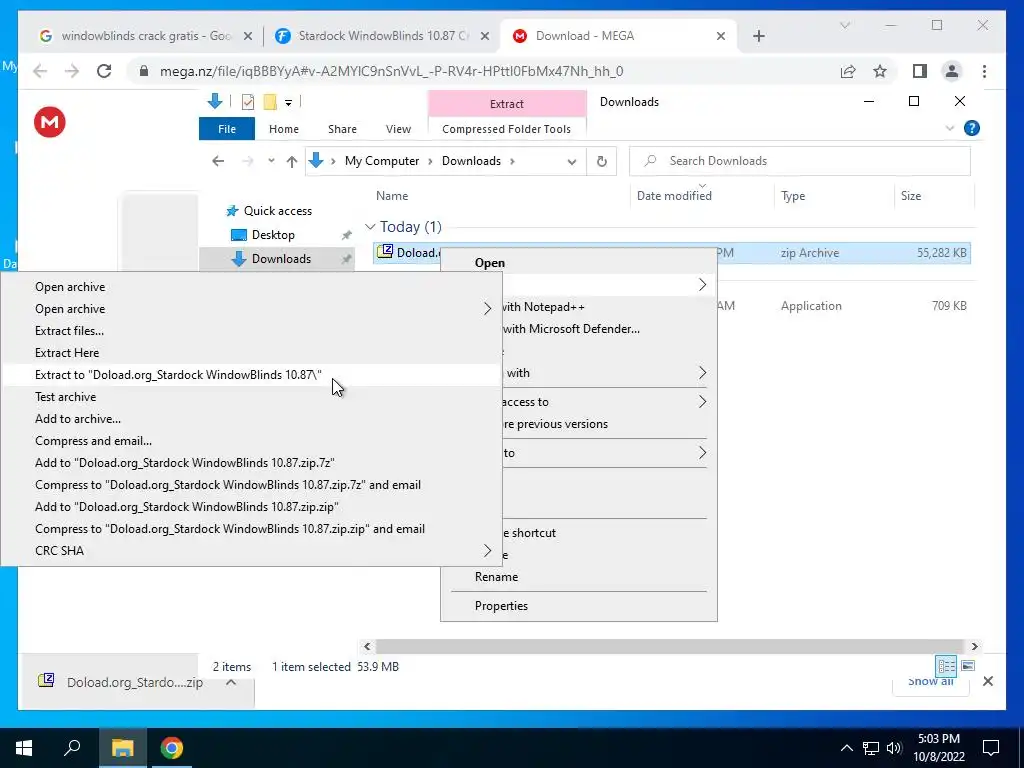Open options for downloaded zip chevron
Image resolution: width=1024 pixels, height=768 pixels.
click(x=231, y=682)
